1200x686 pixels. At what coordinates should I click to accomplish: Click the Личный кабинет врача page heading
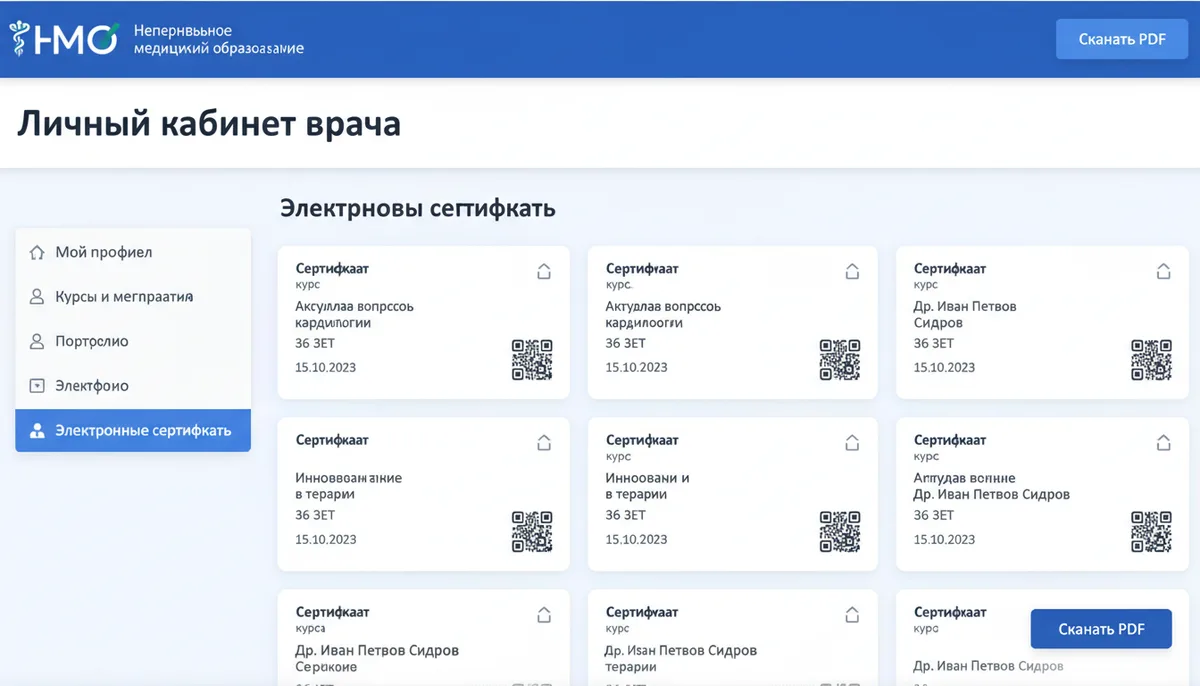pyautogui.click(x=209, y=124)
